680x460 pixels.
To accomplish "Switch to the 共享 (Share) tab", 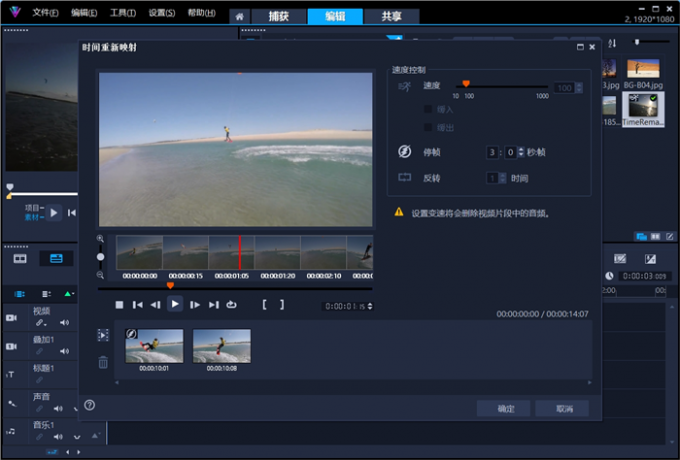I will (391, 16).
